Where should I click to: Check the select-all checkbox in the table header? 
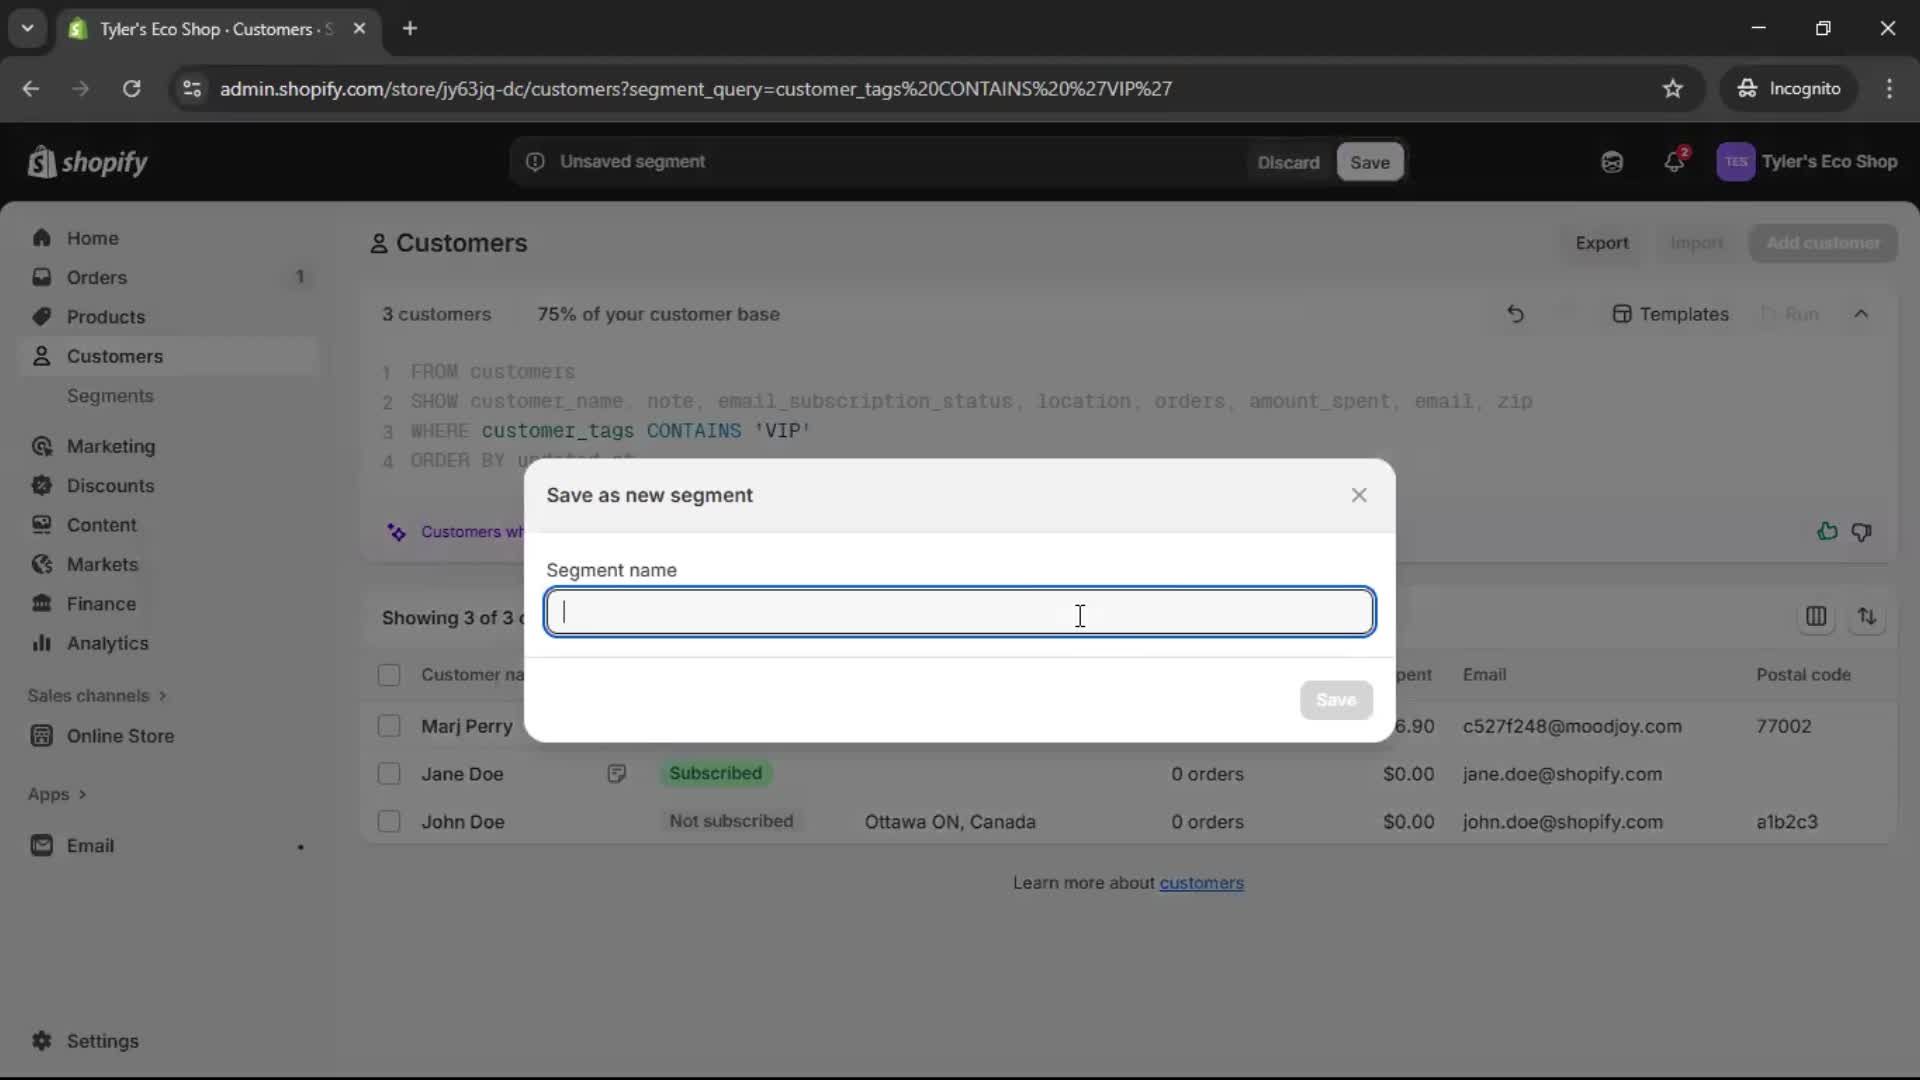(389, 674)
